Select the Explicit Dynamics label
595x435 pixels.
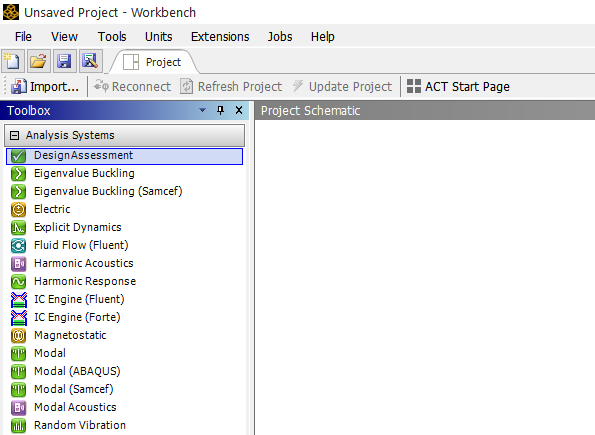pyautogui.click(x=78, y=227)
